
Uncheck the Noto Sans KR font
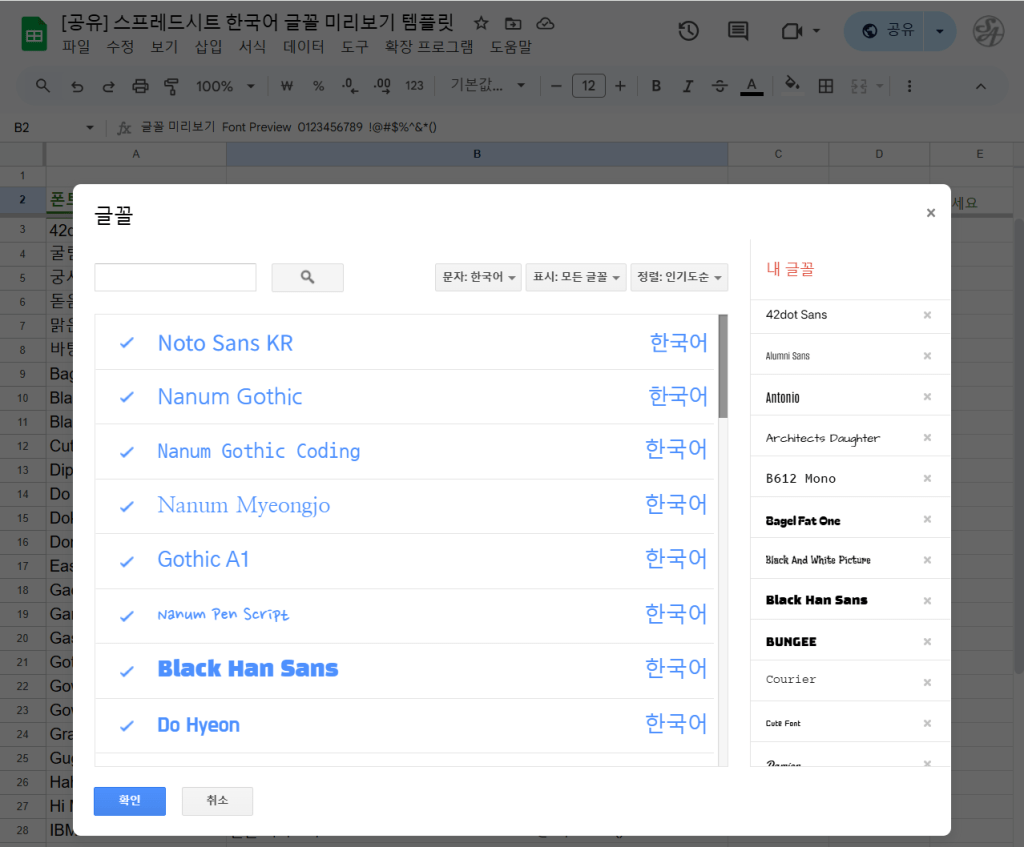coord(127,343)
